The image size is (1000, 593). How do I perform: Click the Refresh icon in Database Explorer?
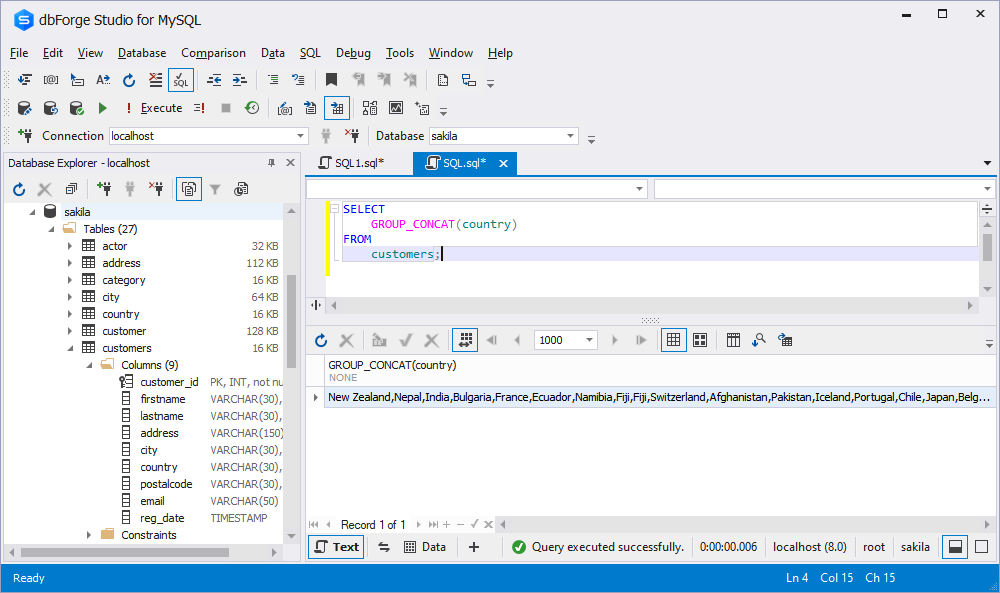coord(18,188)
